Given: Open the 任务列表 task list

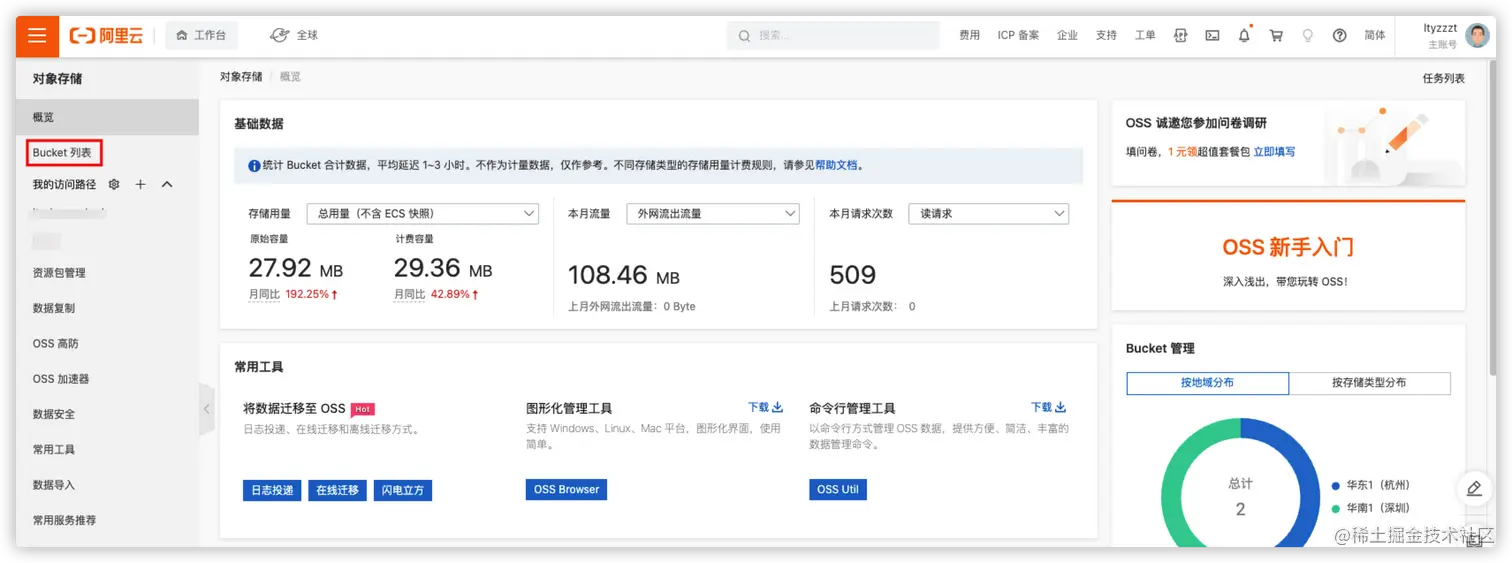Looking at the screenshot, I should click(1444, 78).
